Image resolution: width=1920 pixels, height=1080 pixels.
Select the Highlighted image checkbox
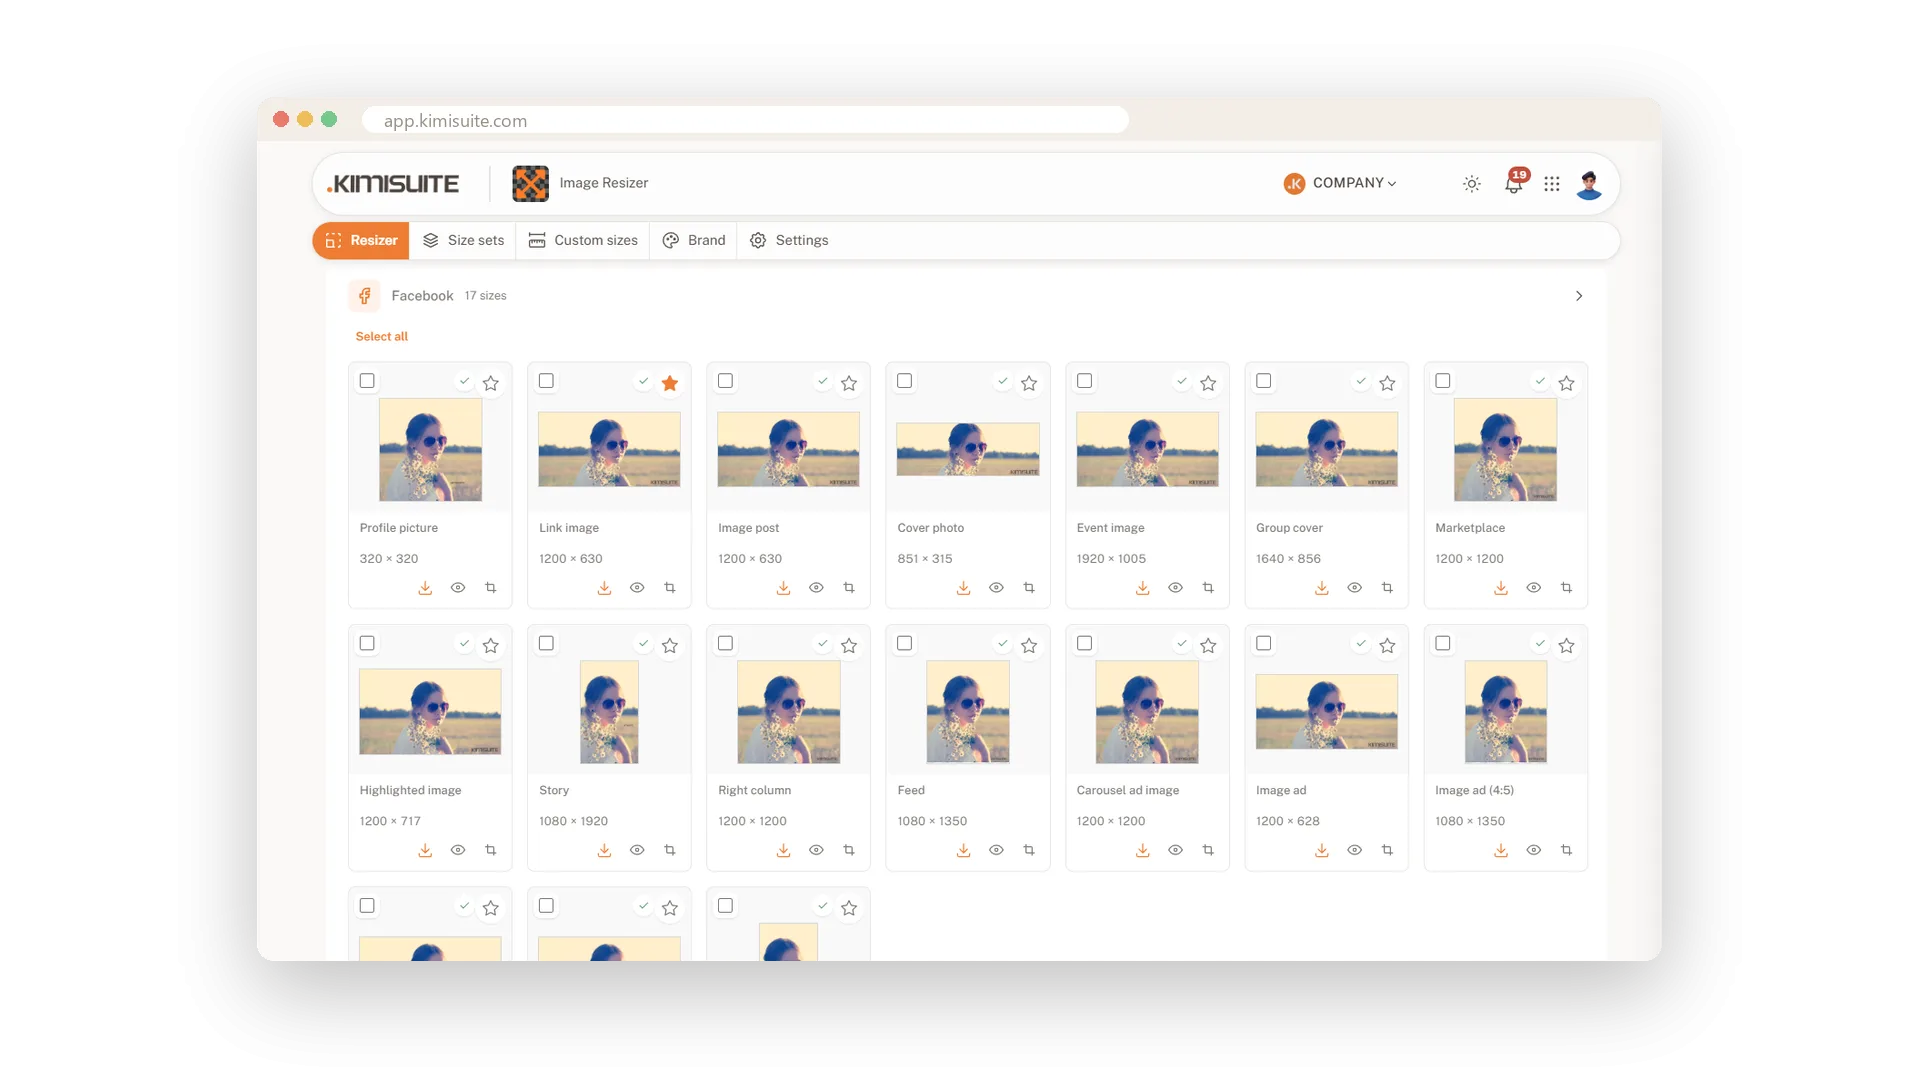point(367,643)
